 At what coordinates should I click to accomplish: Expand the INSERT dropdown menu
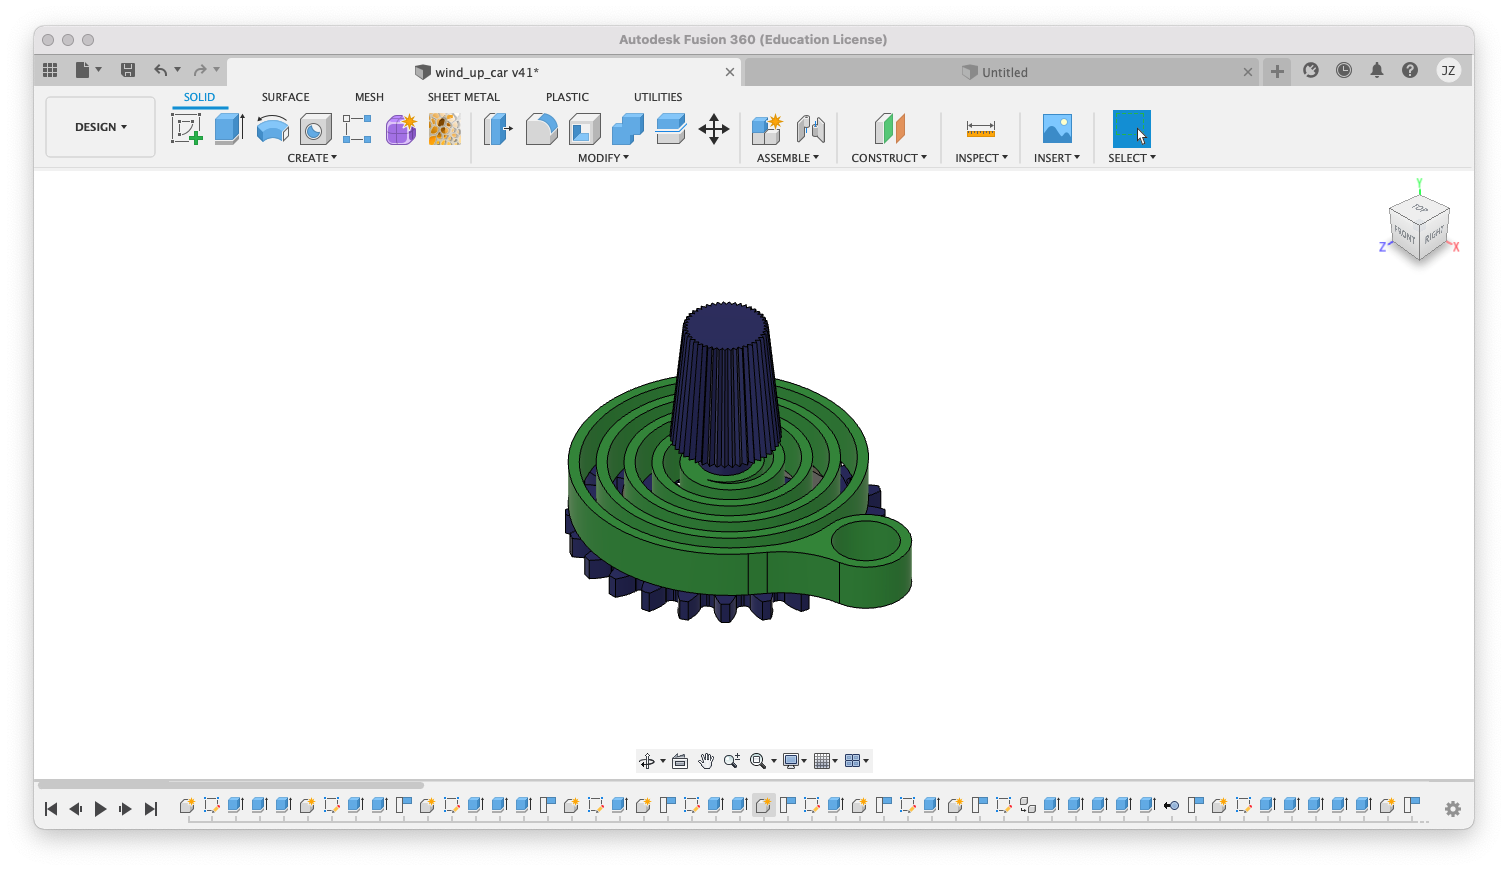tap(1057, 158)
